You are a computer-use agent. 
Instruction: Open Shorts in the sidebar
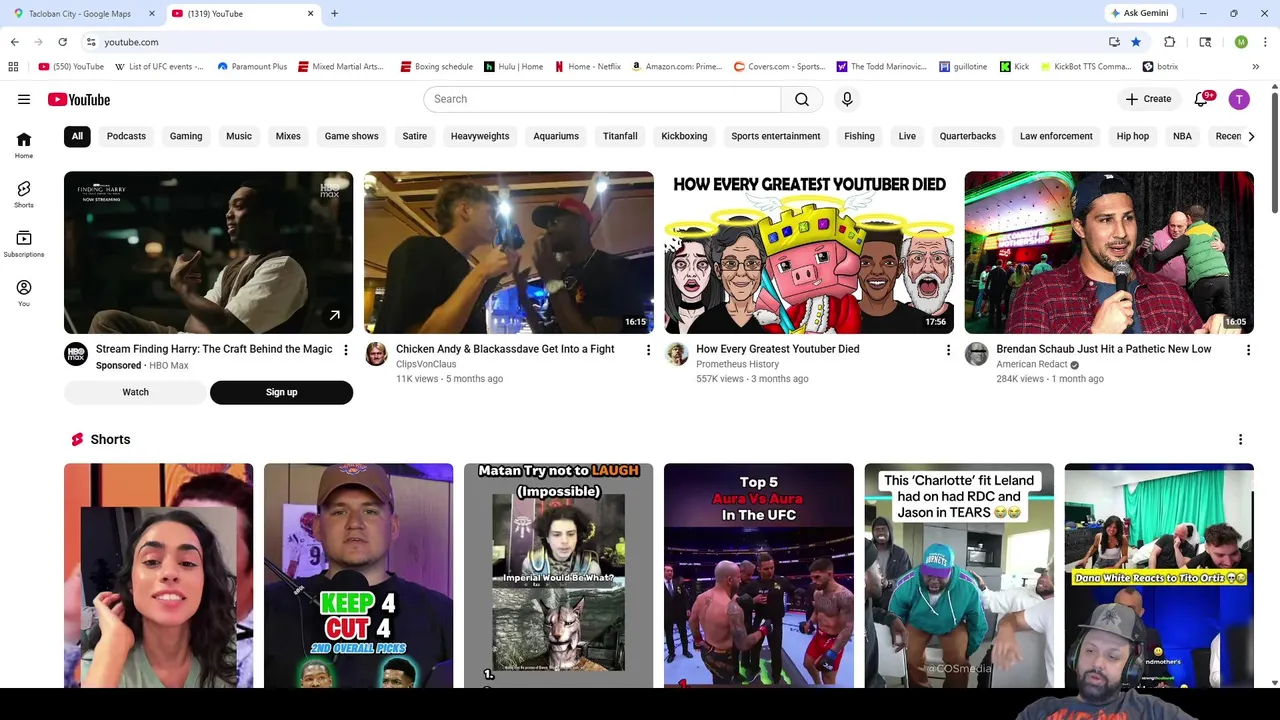click(24, 194)
